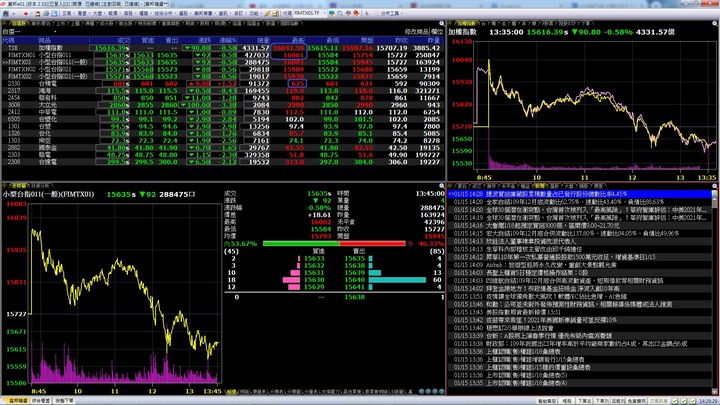Click the 免責聲明 button in status bar
The width and height of the screenshot is (720, 405).
(x=636, y=401)
